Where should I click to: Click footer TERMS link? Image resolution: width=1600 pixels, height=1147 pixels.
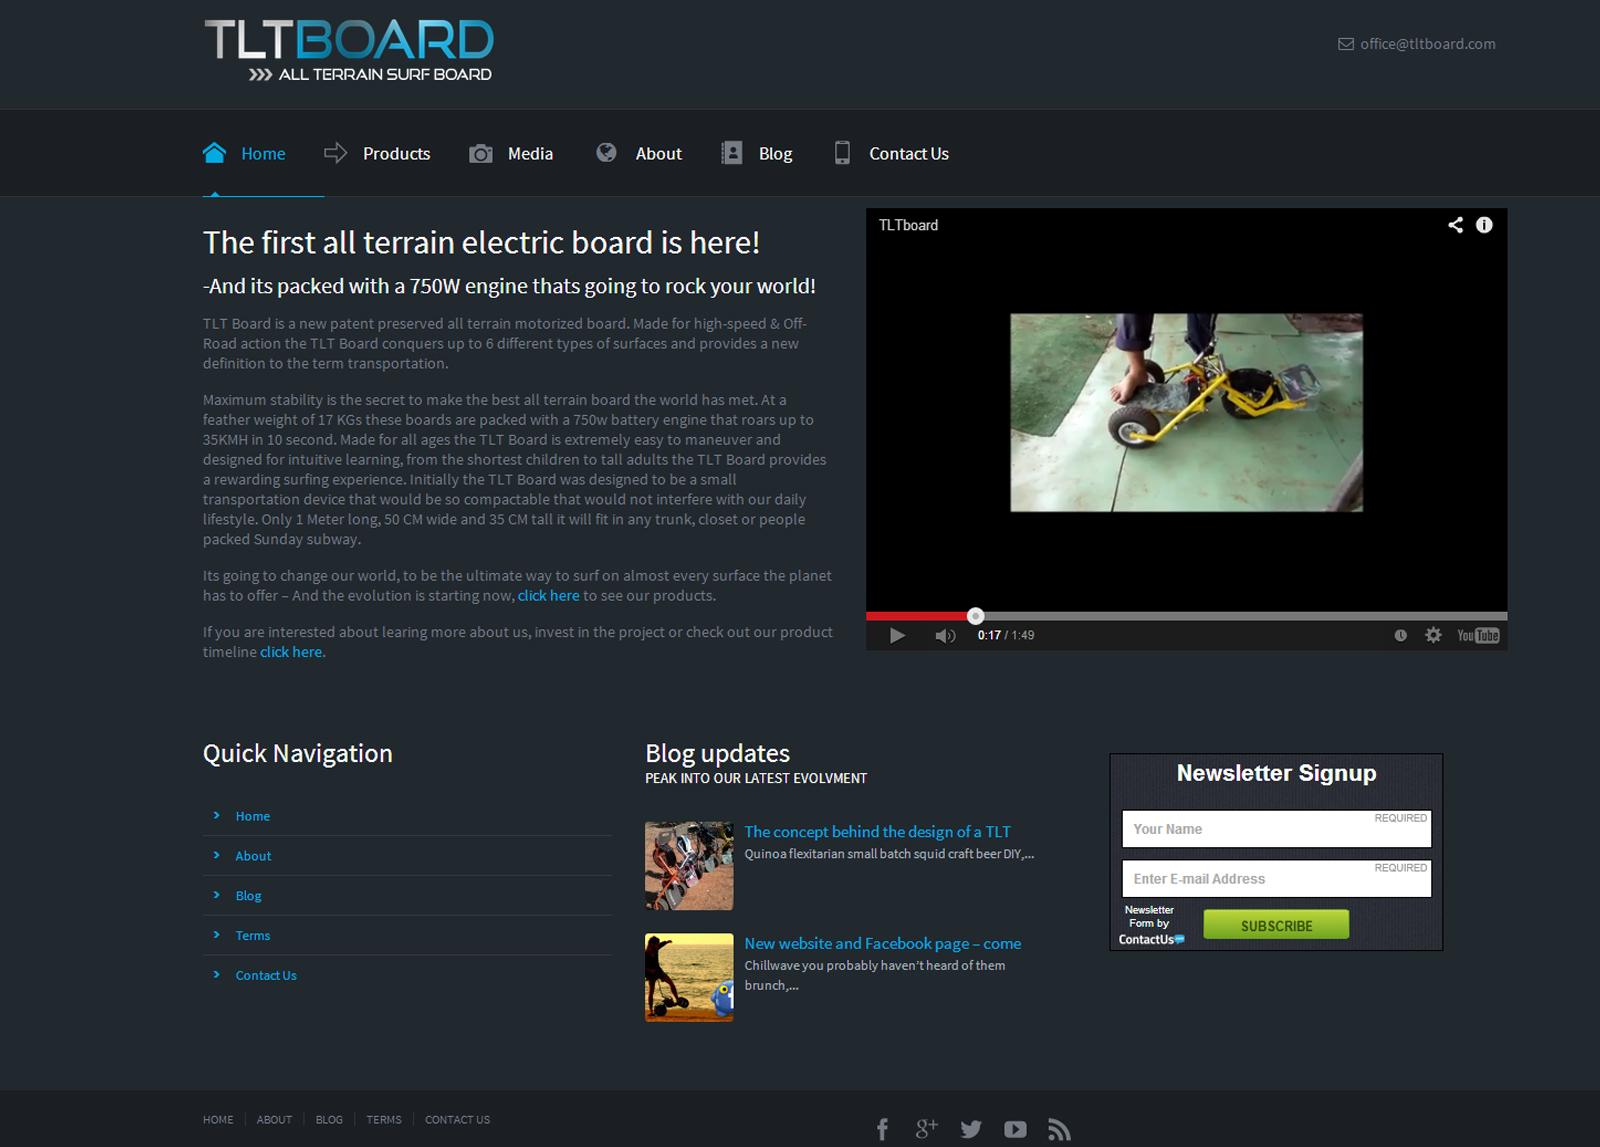coord(384,1120)
